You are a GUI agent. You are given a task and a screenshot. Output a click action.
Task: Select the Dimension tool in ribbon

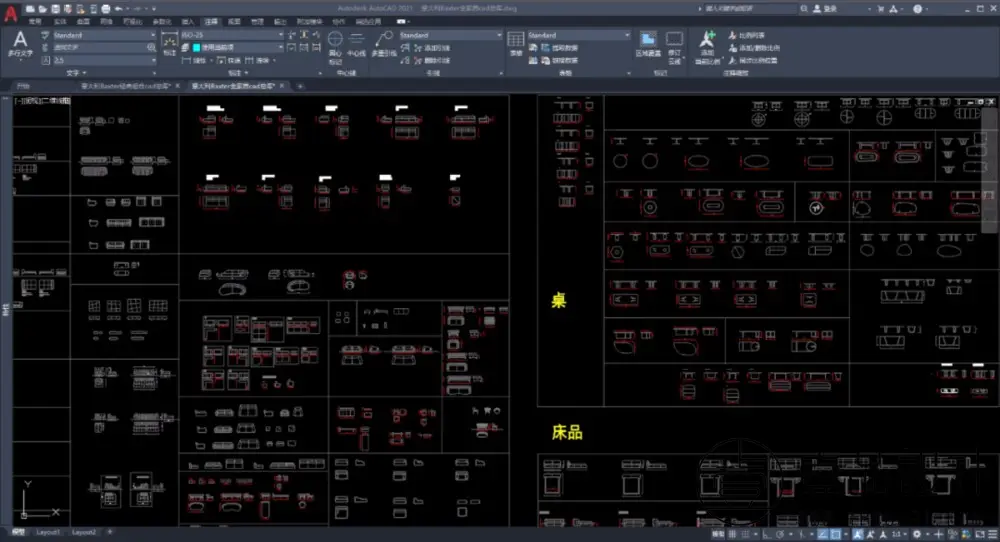pyautogui.click(x=168, y=41)
